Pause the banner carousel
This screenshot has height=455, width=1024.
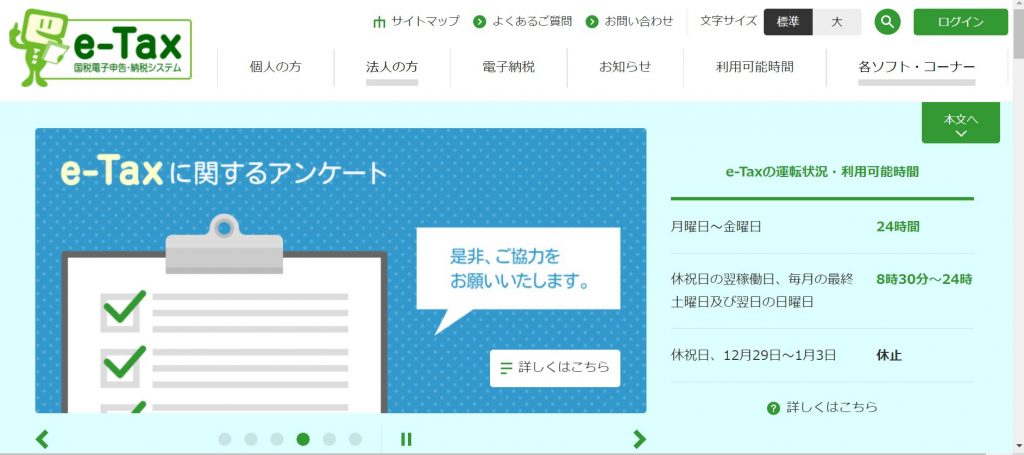(406, 439)
